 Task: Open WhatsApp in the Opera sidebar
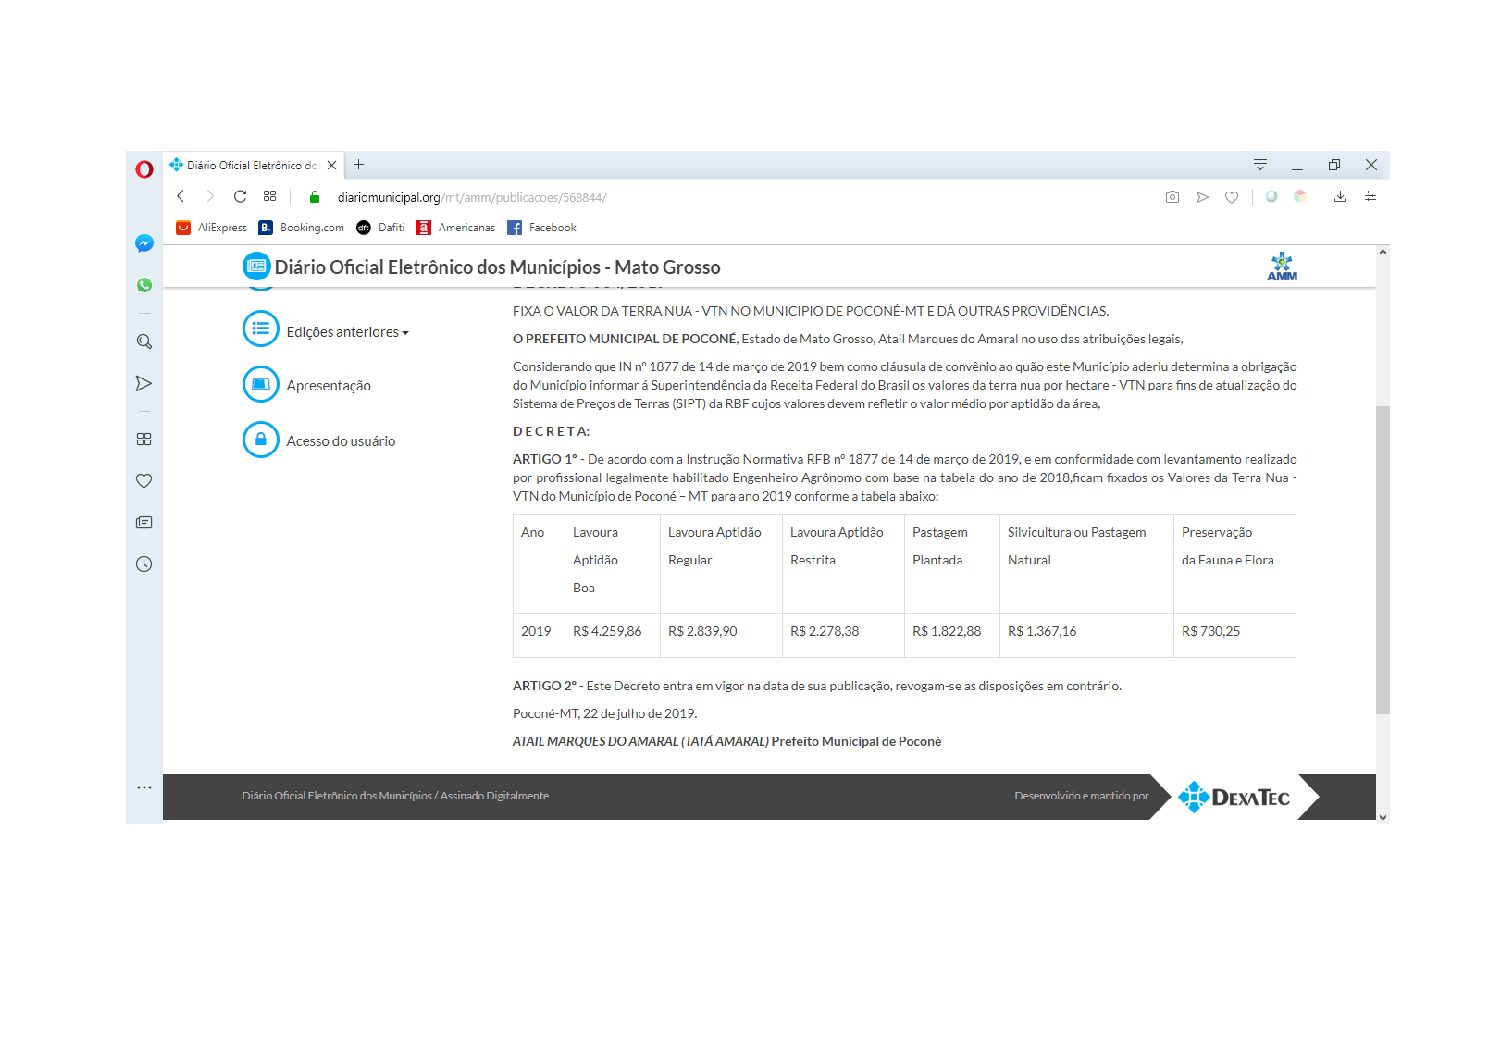tap(144, 285)
